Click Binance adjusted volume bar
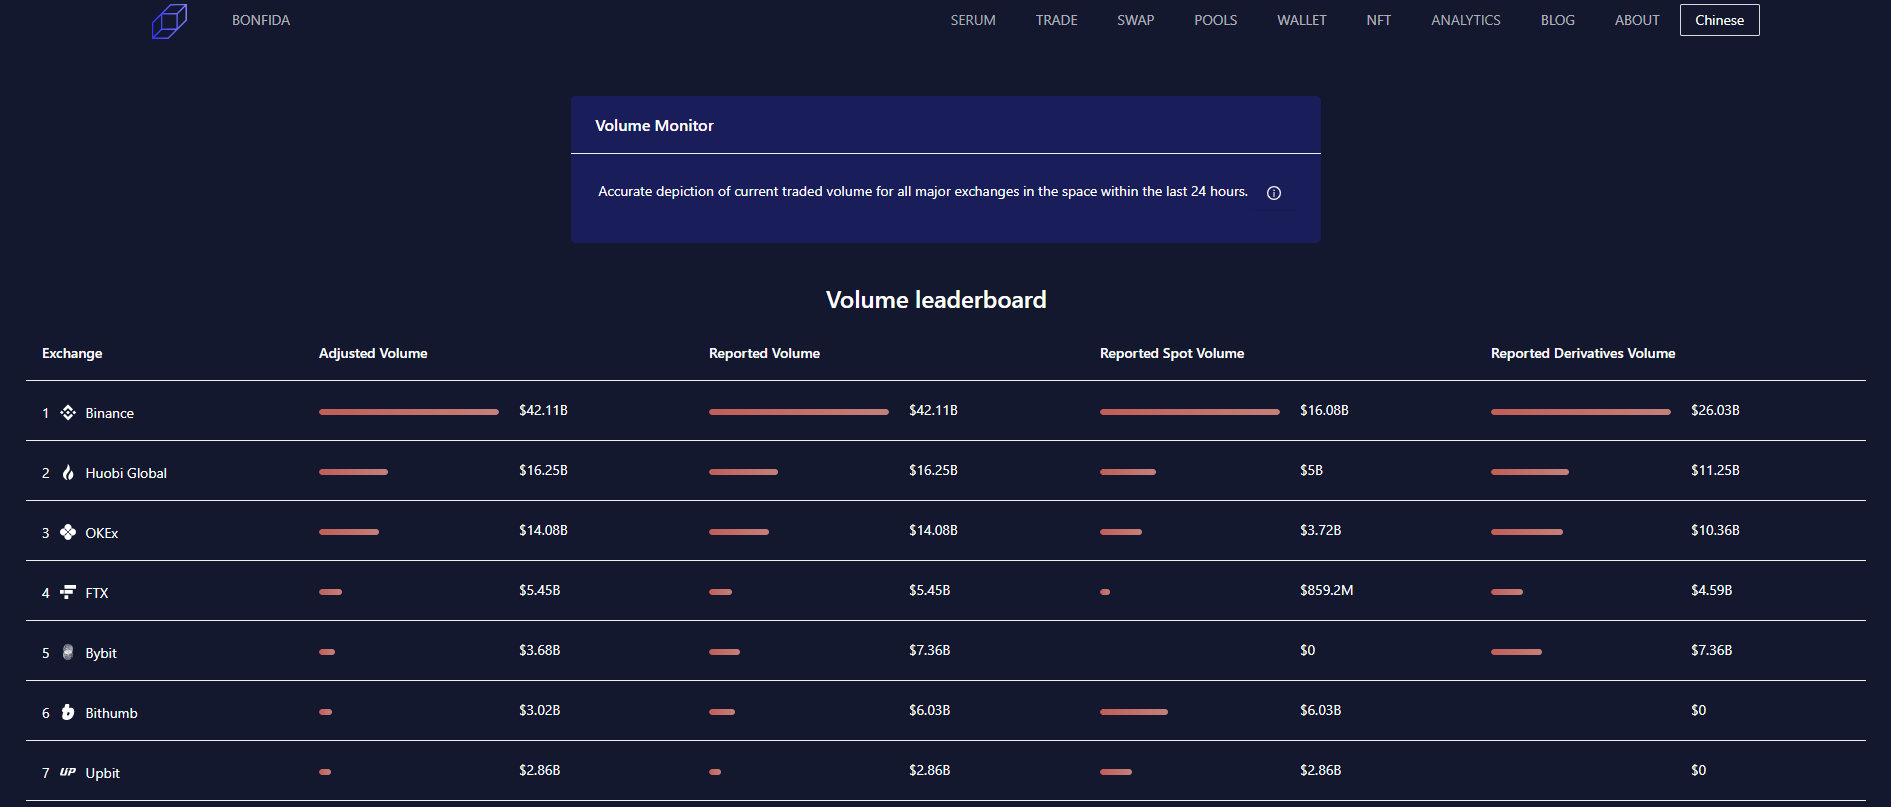 click(x=409, y=412)
